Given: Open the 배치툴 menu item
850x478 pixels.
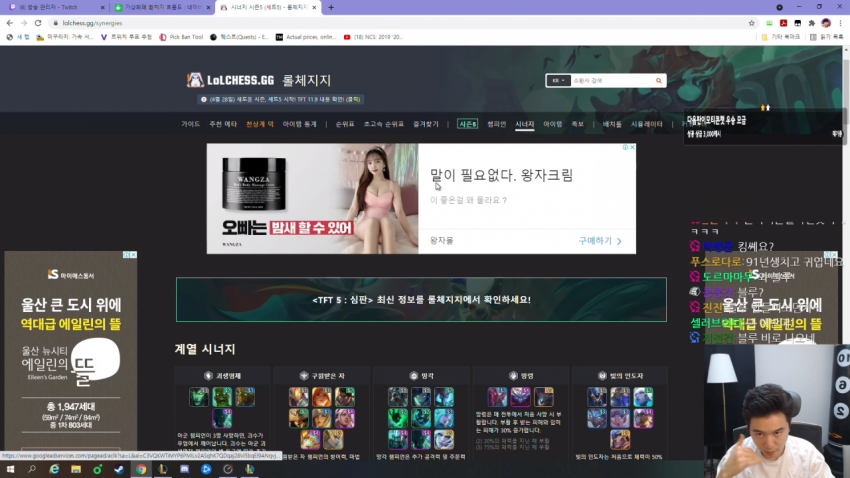Looking at the screenshot, I should [x=612, y=124].
